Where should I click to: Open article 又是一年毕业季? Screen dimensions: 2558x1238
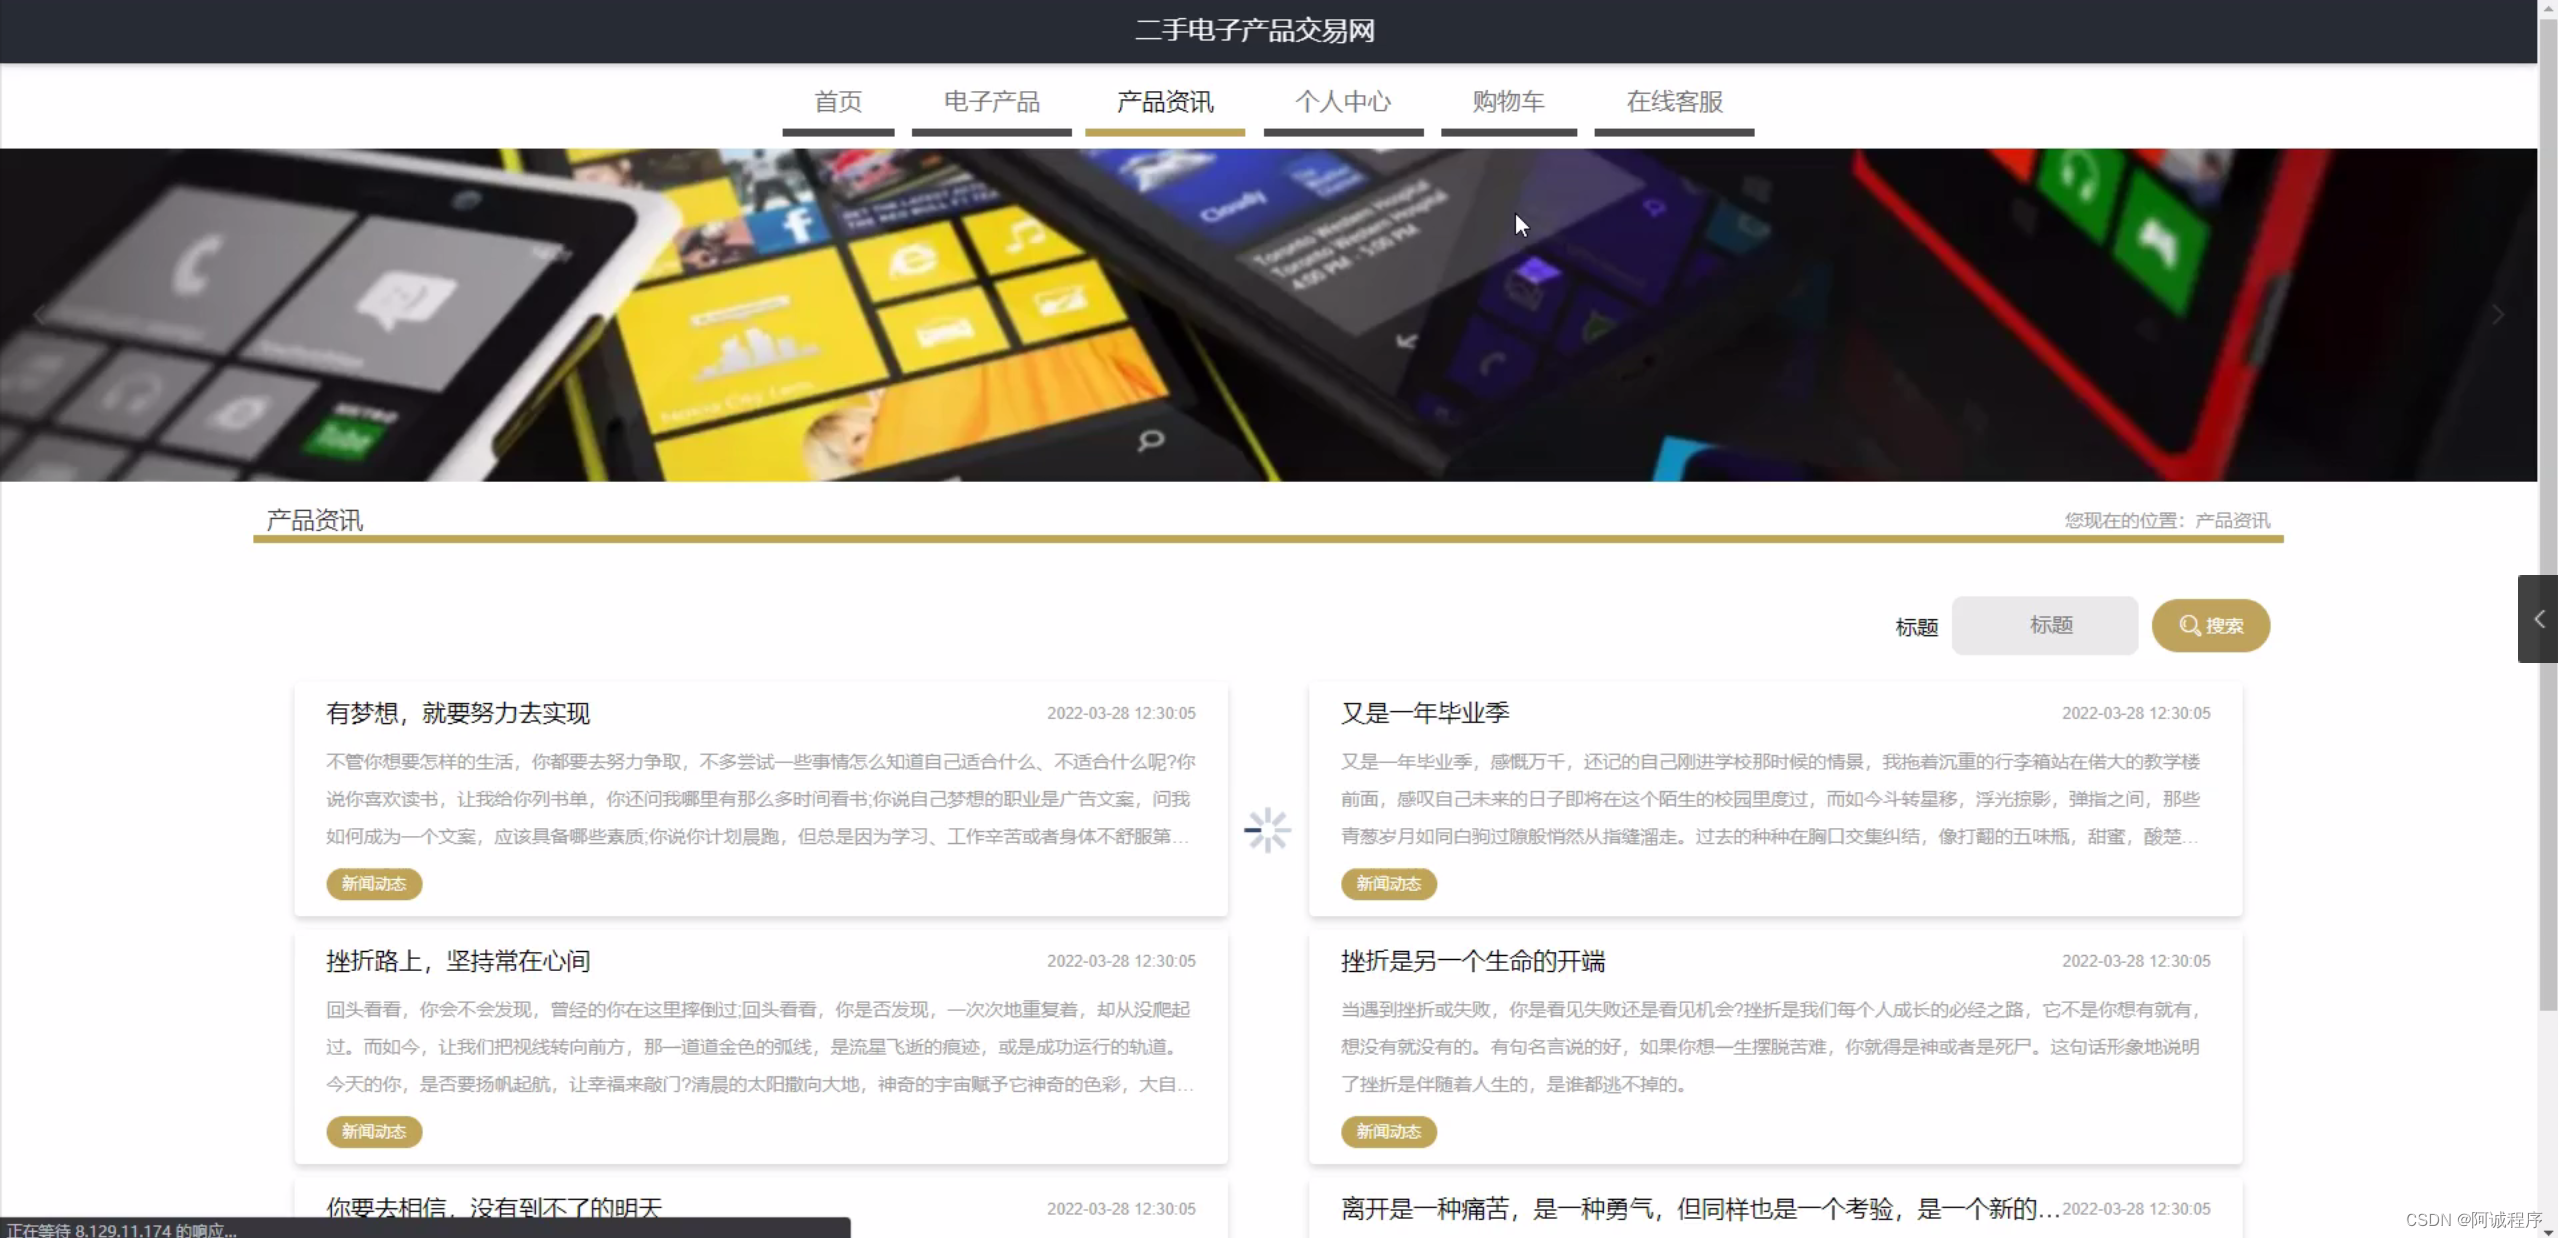point(1424,713)
